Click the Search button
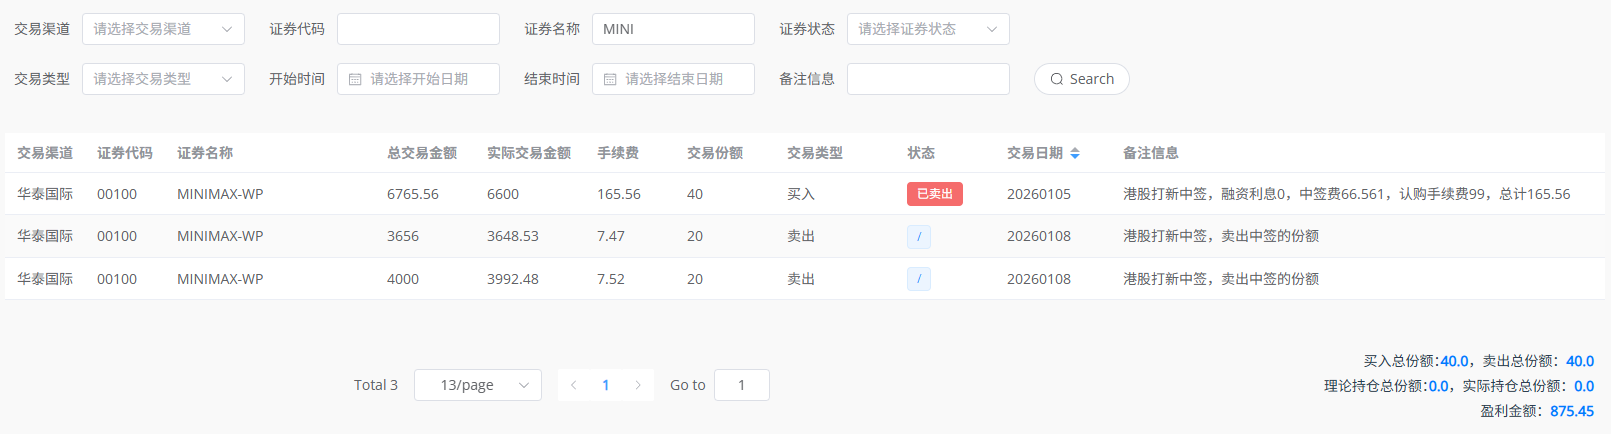Image resolution: width=1611 pixels, height=434 pixels. (1082, 79)
